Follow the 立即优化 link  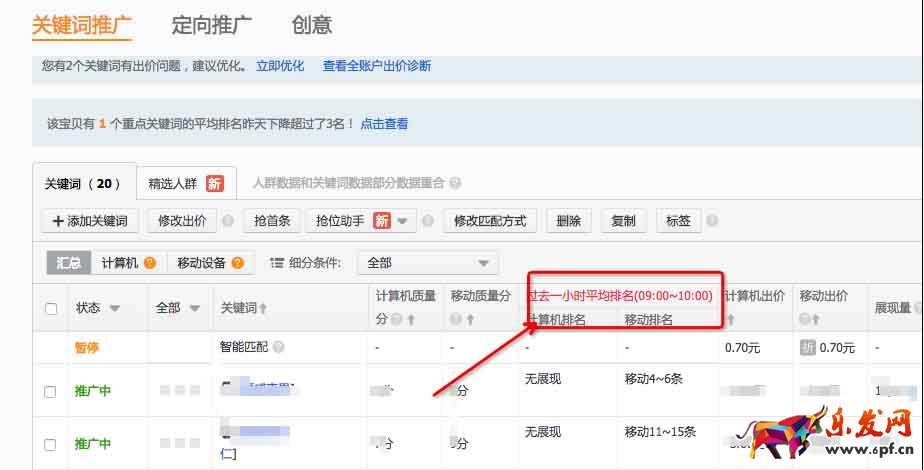[280, 66]
